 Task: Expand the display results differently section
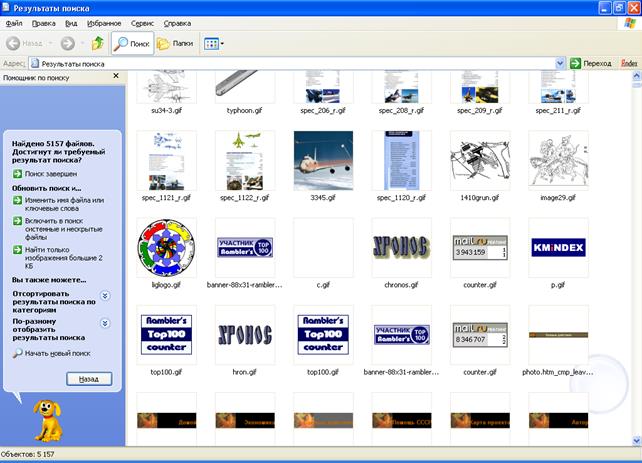(x=106, y=324)
